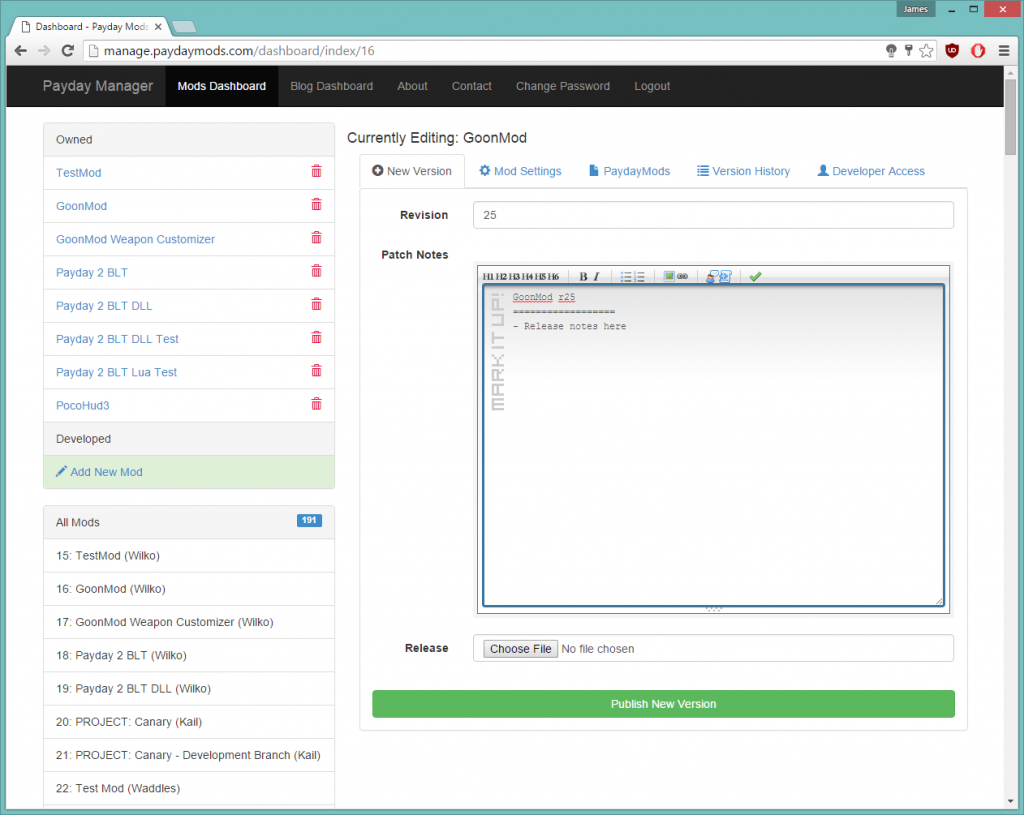Viewport: 1024px width, 815px height.
Task: Delete GoonMod using the trash icon
Action: [x=316, y=204]
